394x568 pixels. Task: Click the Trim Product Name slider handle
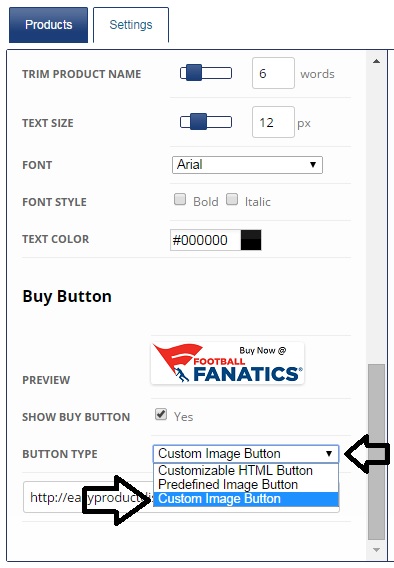coord(194,73)
